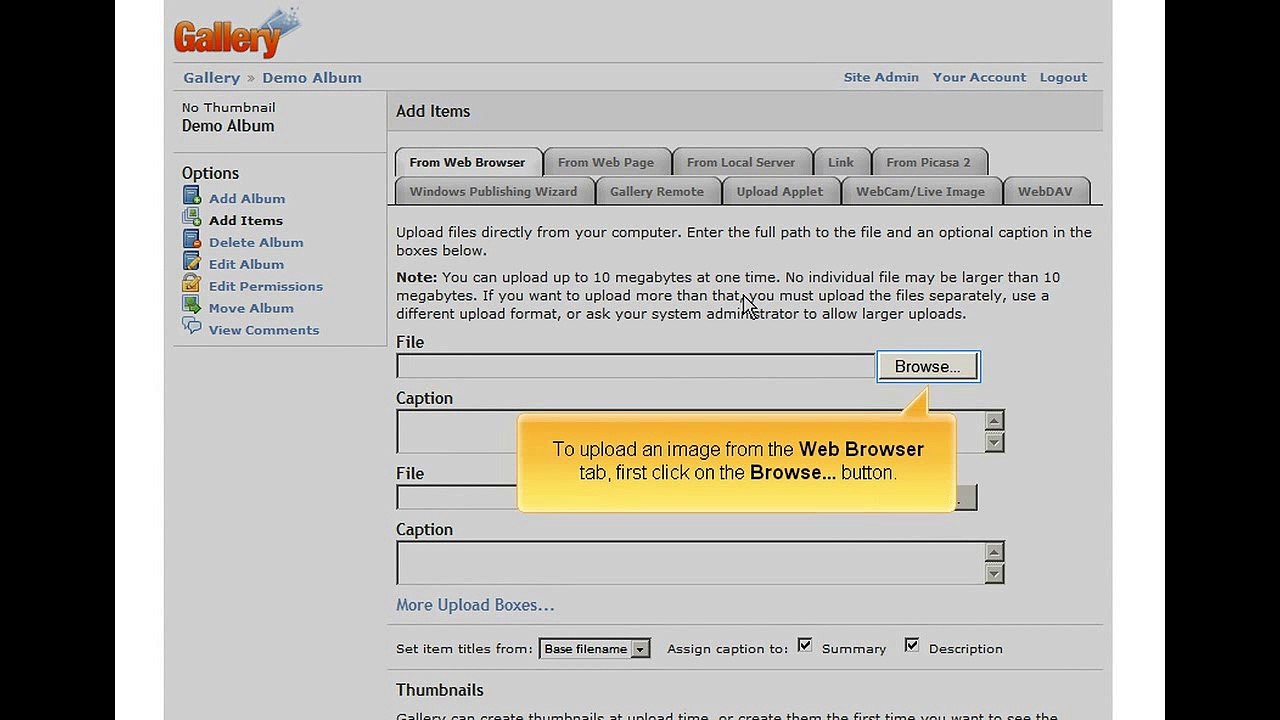Go to Your Account

click(x=979, y=77)
